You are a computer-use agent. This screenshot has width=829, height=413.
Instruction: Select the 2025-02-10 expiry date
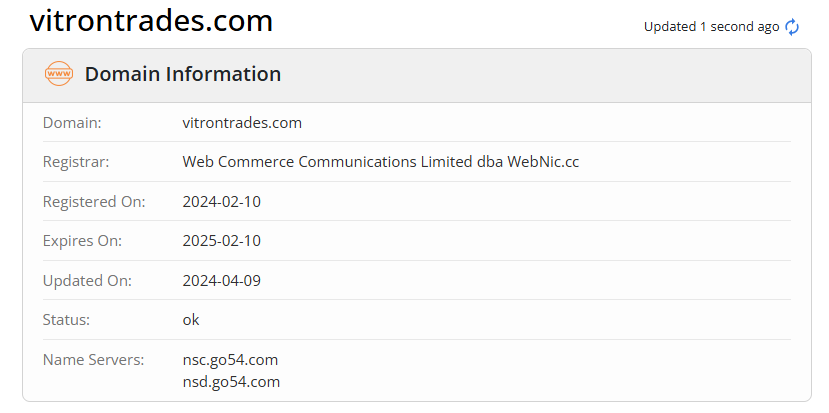pyautogui.click(x=221, y=241)
